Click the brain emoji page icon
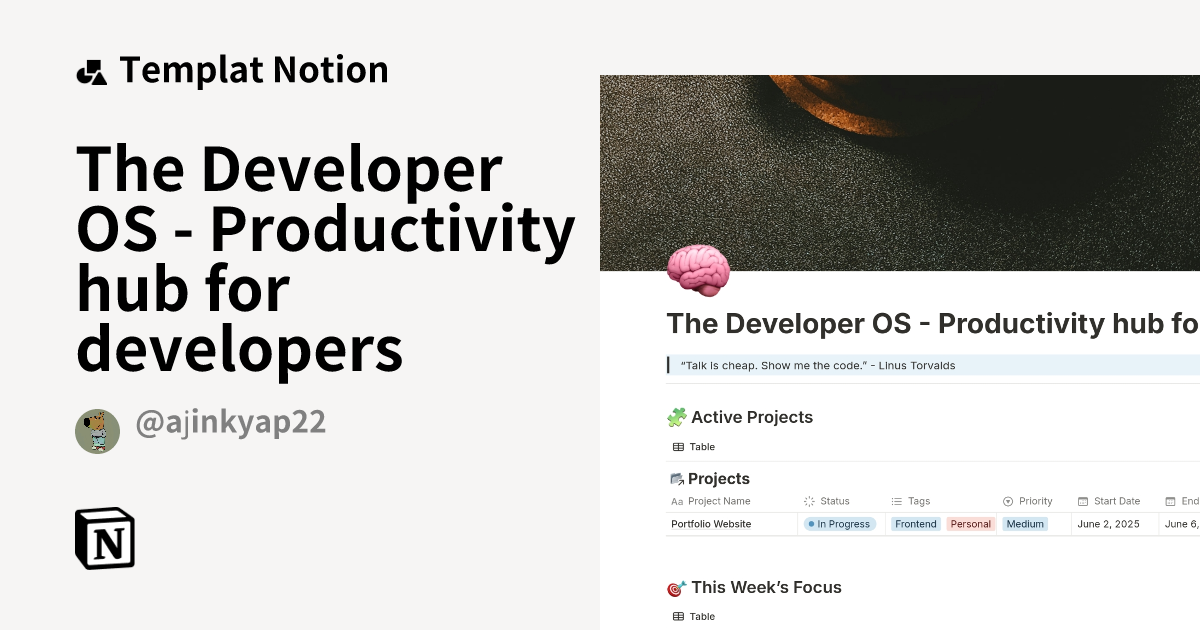Image resolution: width=1200 pixels, height=630 pixels. pos(697,270)
